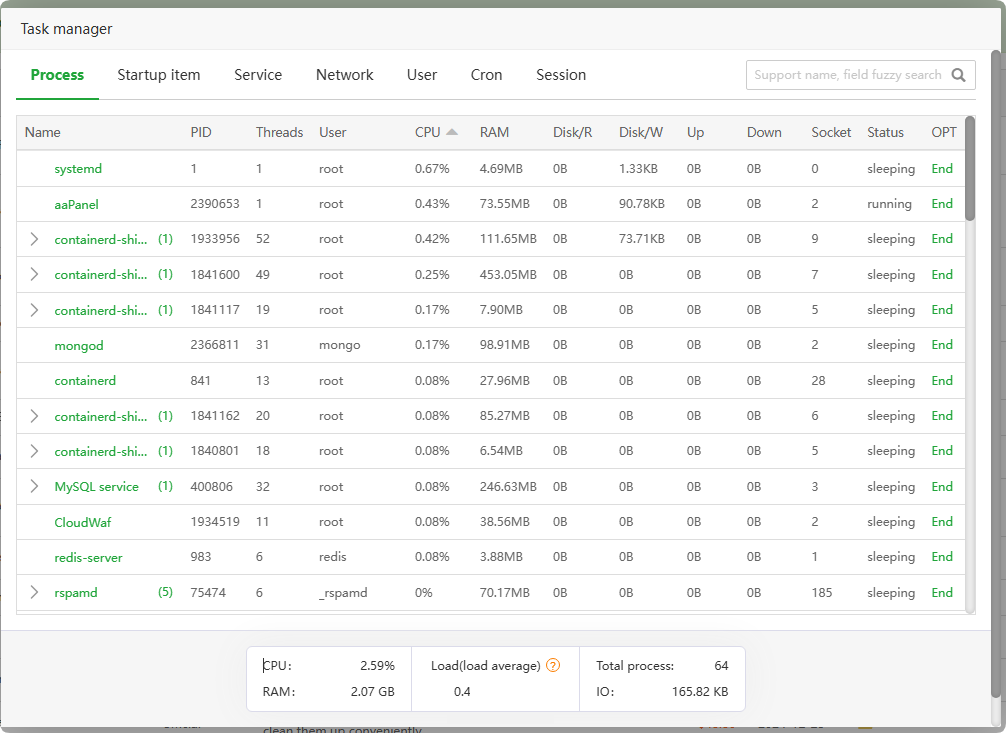Click the CPU column sort arrow
This screenshot has height=733, width=1006.
[452, 132]
